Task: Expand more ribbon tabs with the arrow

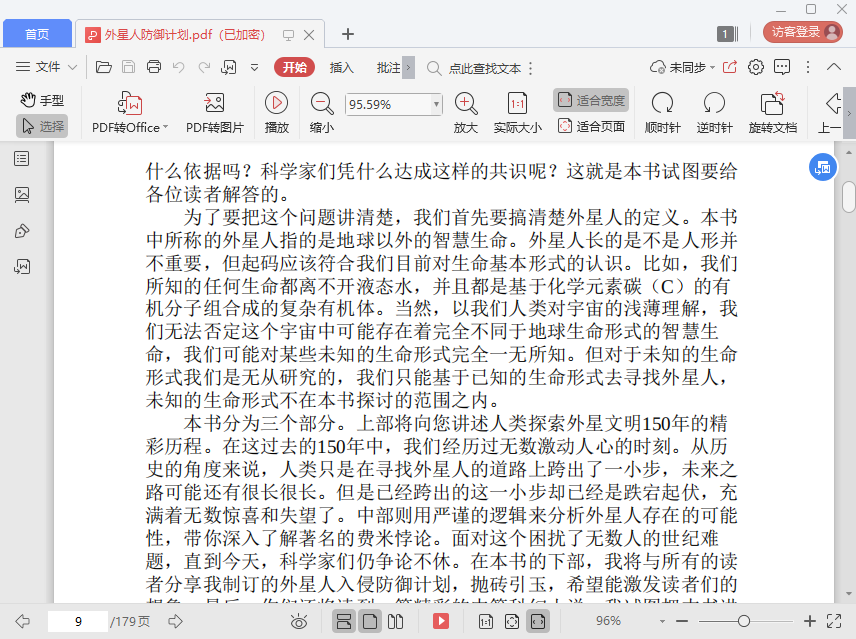Action: 408,68
